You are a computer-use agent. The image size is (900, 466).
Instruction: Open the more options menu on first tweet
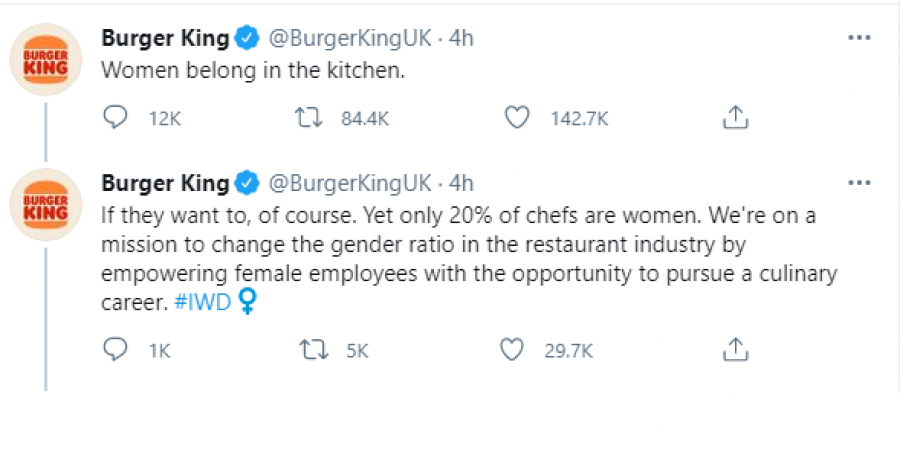tap(859, 38)
